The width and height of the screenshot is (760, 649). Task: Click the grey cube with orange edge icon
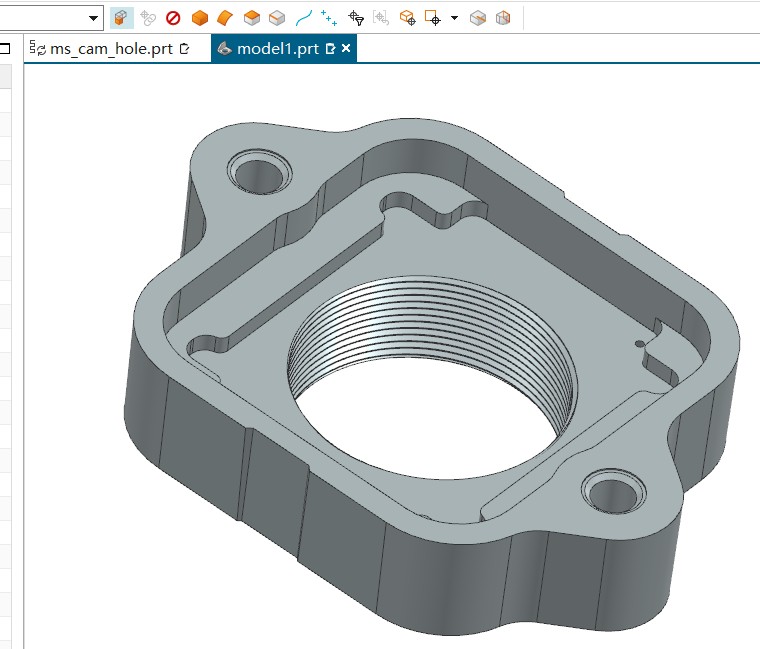click(x=478, y=18)
